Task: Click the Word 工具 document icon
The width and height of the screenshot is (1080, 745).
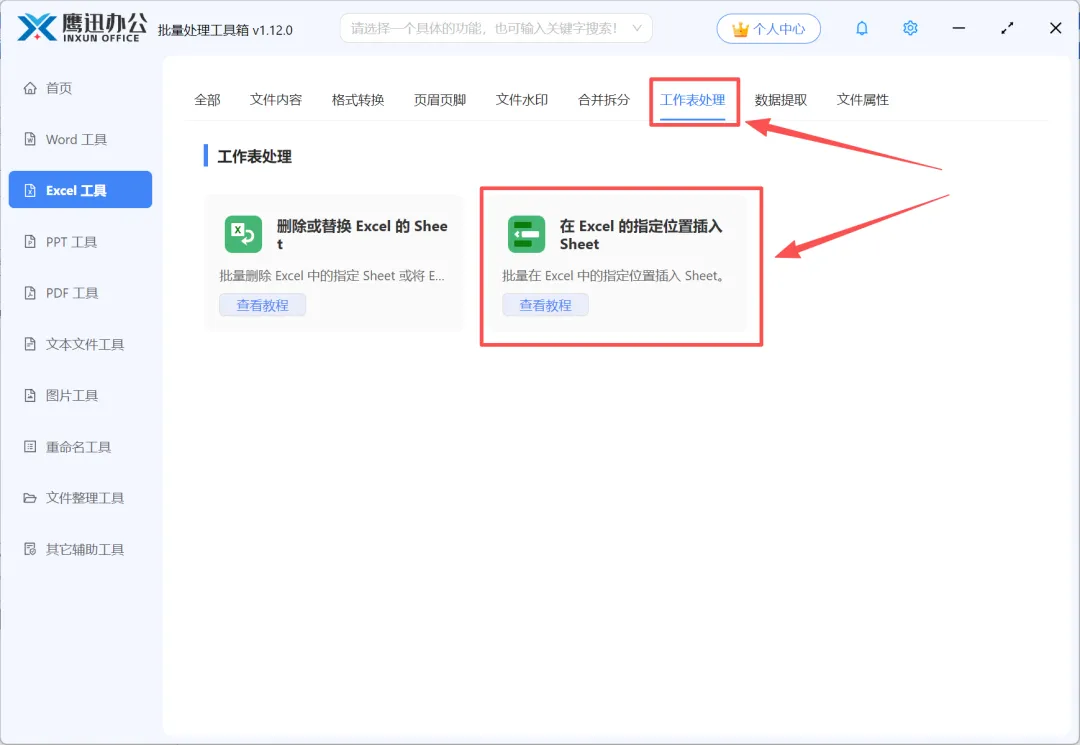Action: pos(30,139)
